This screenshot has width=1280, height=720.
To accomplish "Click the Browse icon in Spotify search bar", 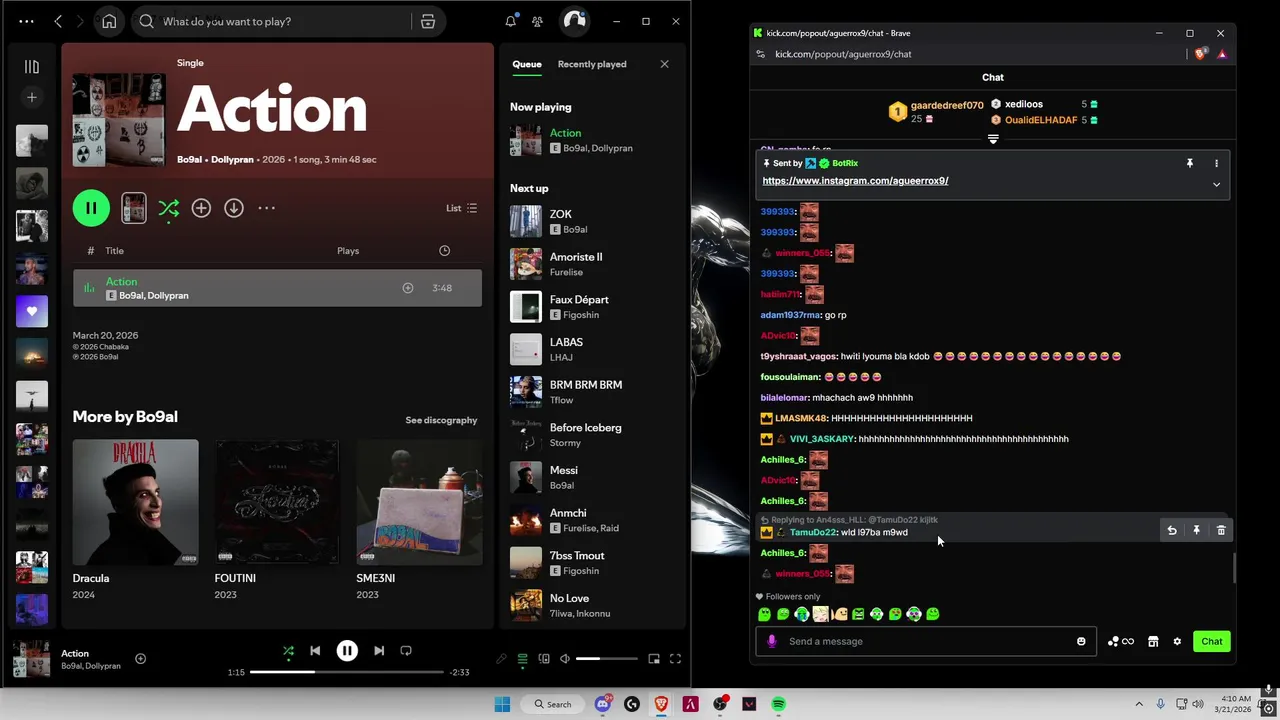I will [428, 21].
